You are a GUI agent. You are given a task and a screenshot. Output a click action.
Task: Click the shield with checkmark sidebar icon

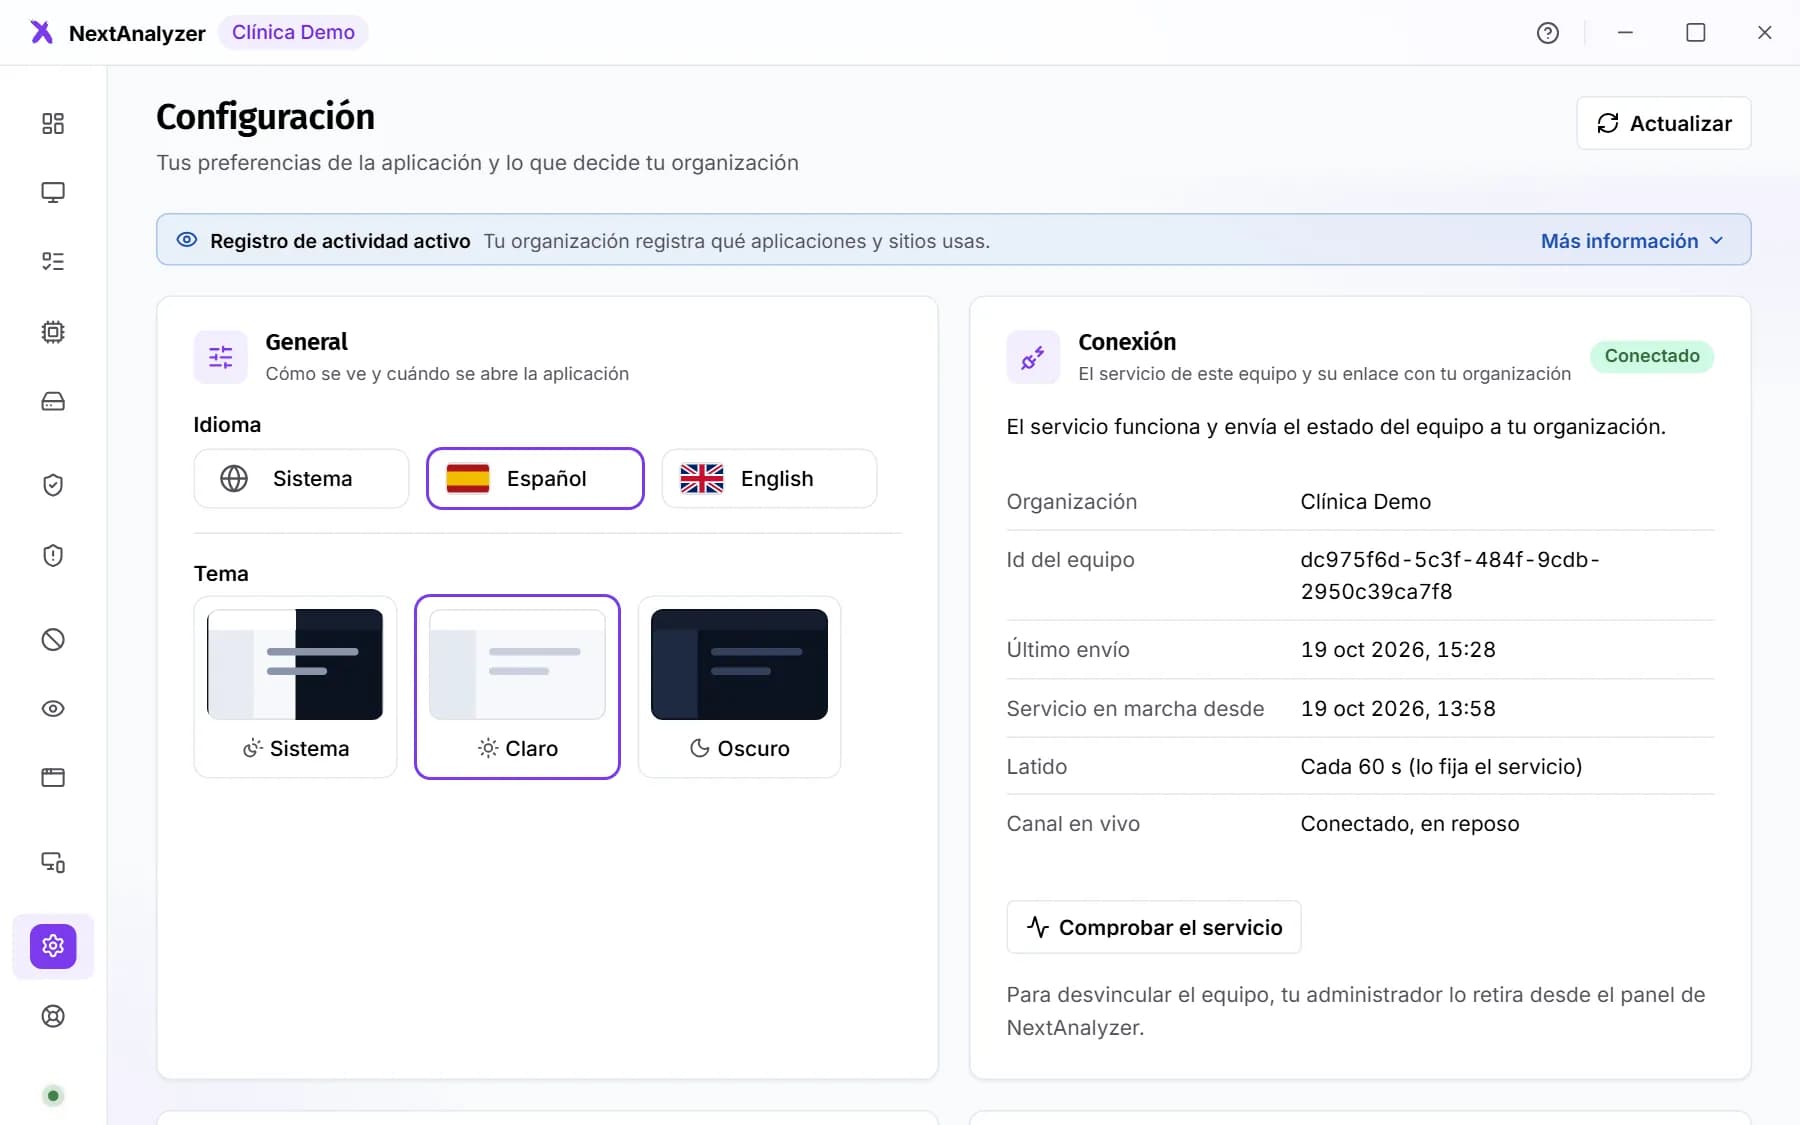tap(53, 485)
